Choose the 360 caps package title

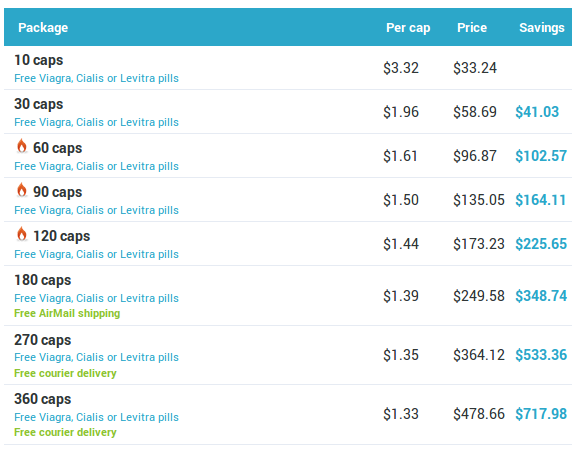43,399
